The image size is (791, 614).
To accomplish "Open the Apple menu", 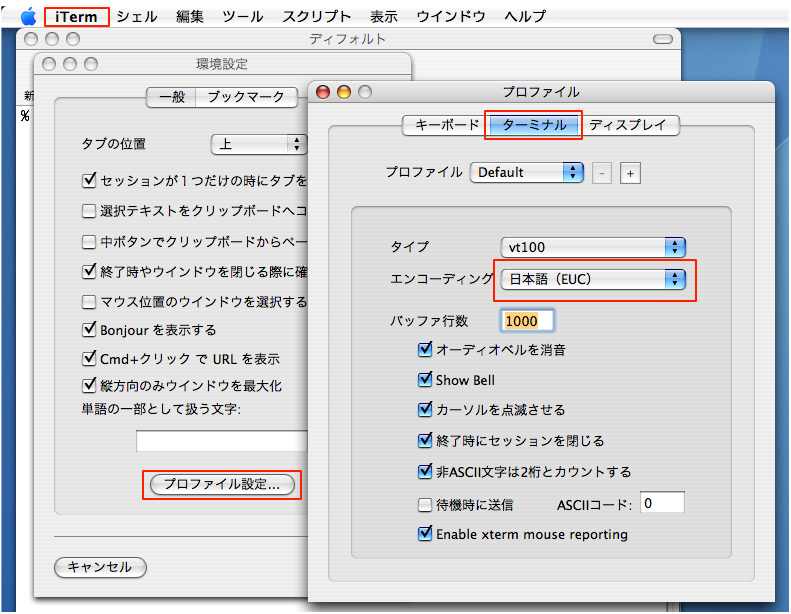I will coord(28,17).
